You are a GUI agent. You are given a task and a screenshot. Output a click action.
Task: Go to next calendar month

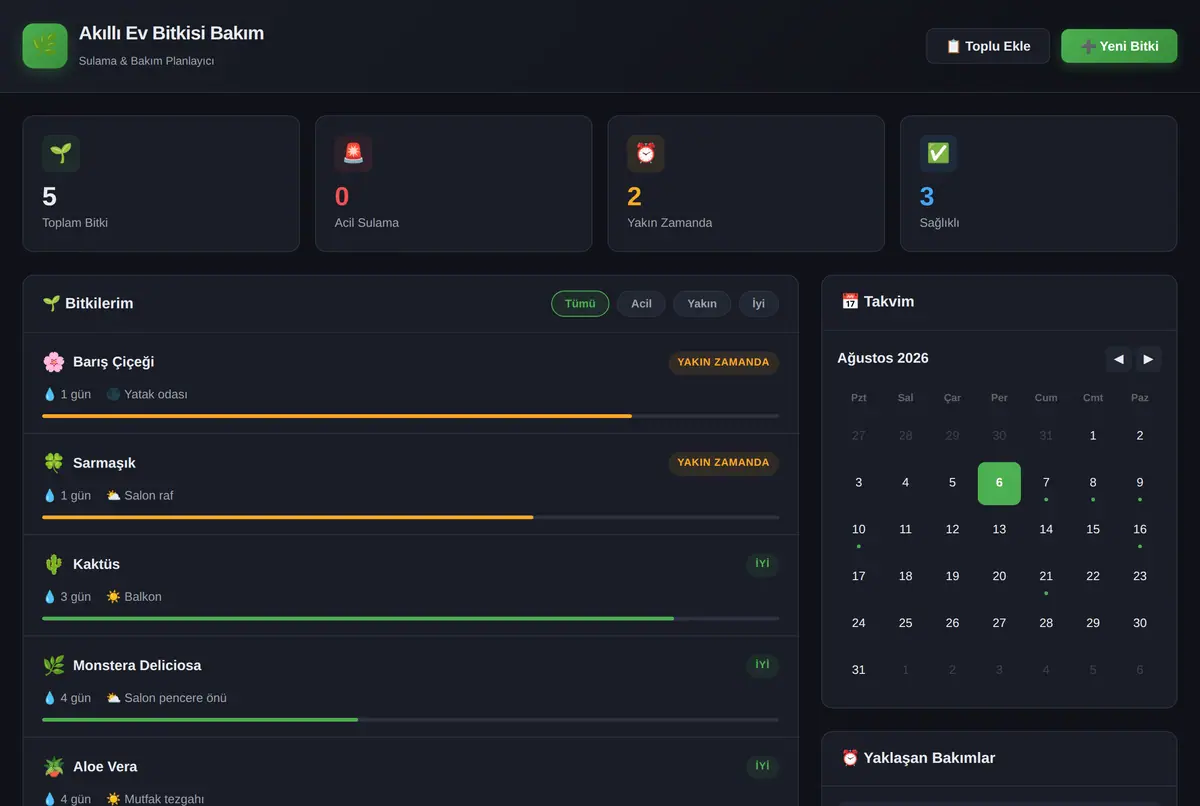pyautogui.click(x=1148, y=359)
